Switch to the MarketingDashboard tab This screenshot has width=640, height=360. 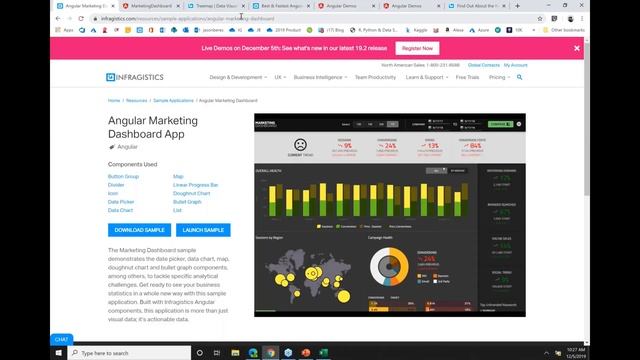(151, 6)
